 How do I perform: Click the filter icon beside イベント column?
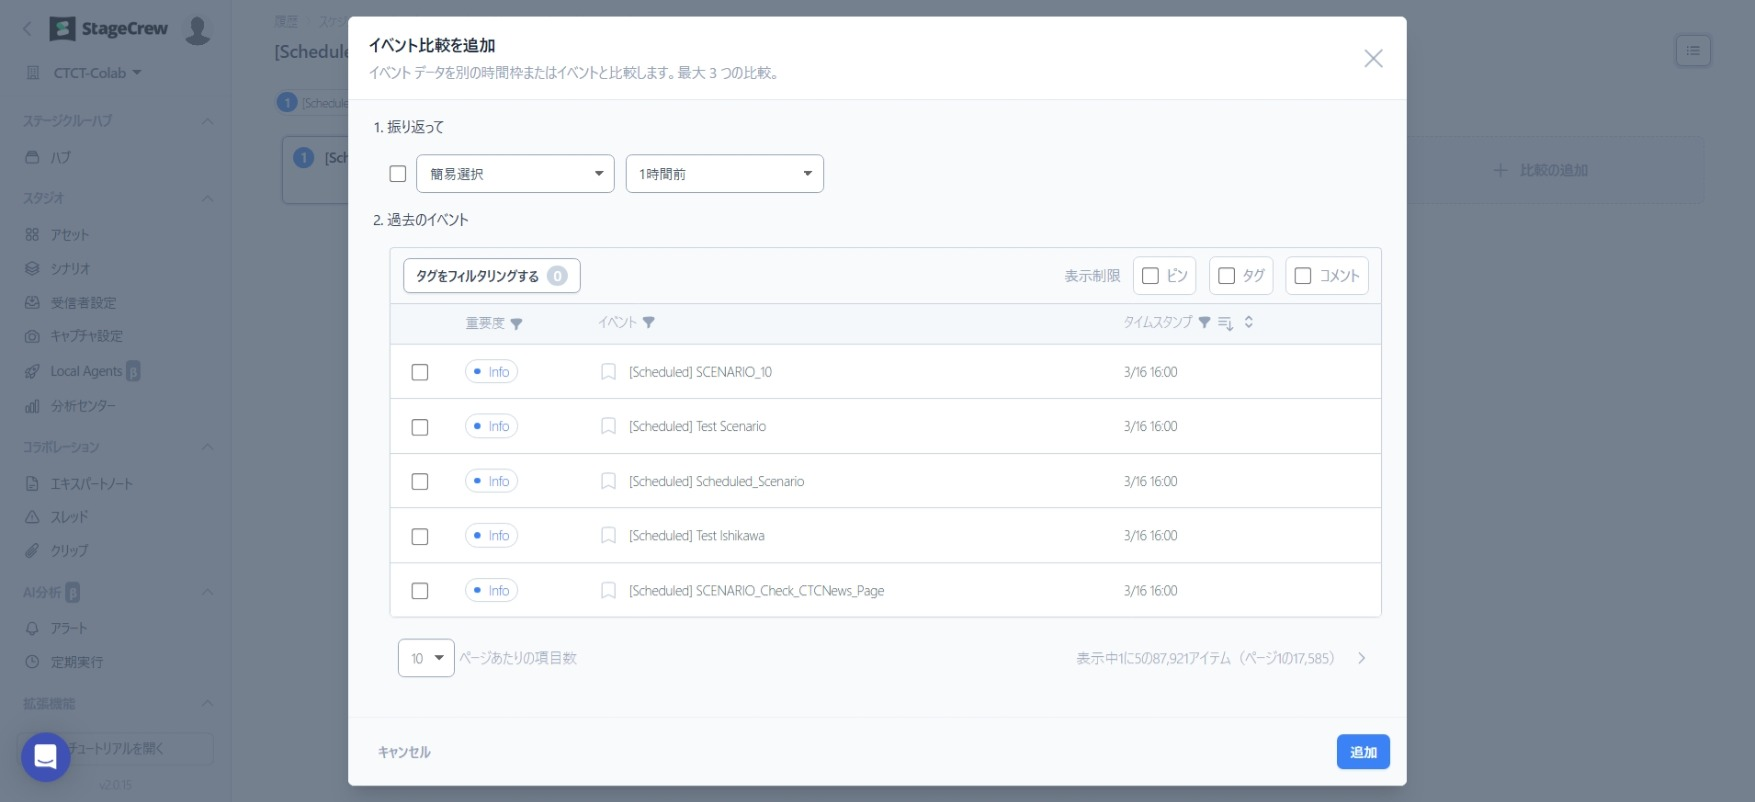[649, 323]
